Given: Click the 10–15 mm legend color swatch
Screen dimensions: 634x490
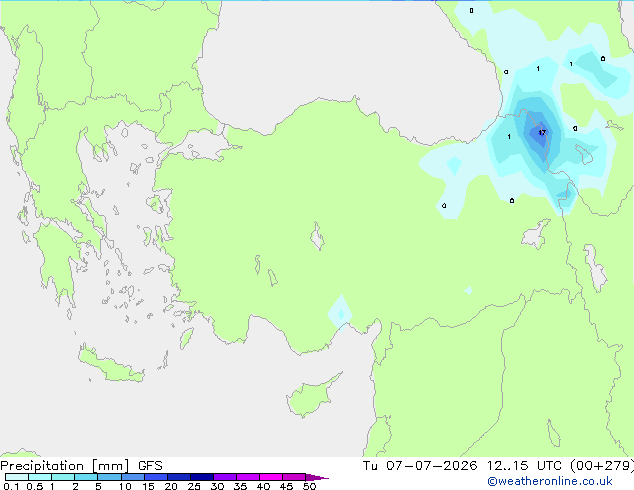Looking at the screenshot, I should coord(133,477).
